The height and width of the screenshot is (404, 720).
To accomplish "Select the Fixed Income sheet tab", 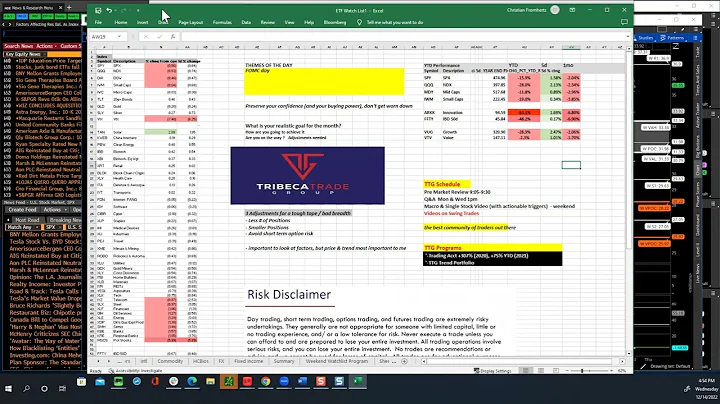I will click(249, 361).
